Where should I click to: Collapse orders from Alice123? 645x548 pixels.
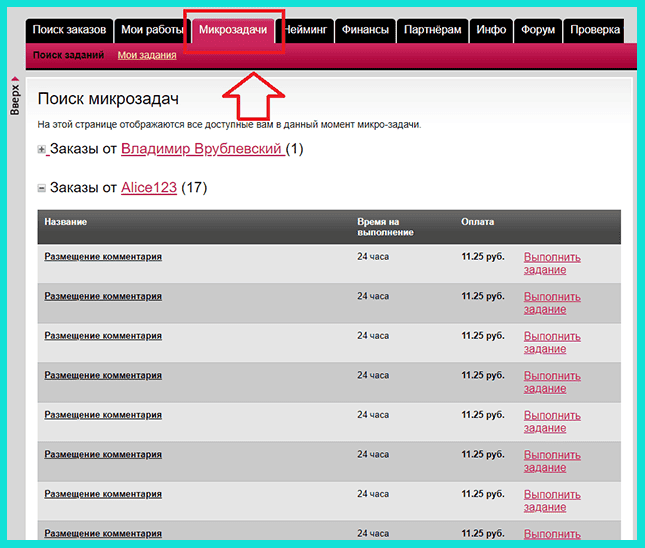click(41, 188)
